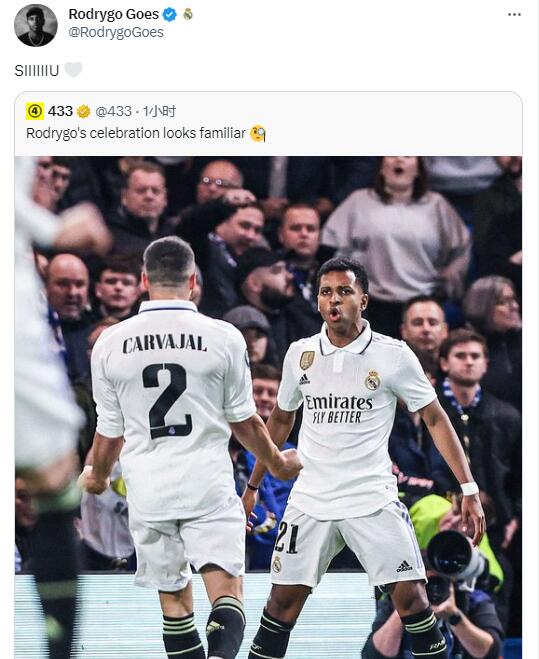The image size is (539, 659).
Task: Open the 433 account name
Action: 60,111
